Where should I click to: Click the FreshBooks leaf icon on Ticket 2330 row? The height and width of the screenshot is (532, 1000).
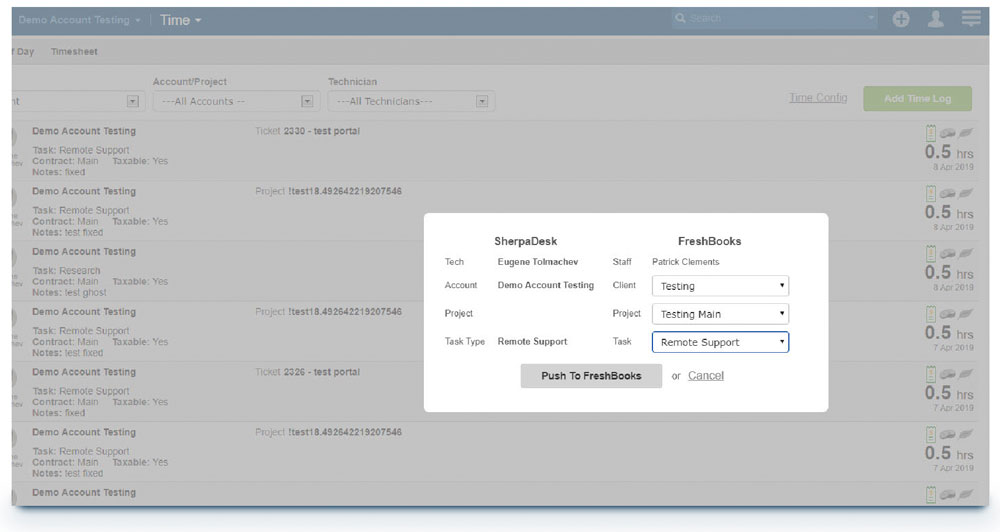966,132
